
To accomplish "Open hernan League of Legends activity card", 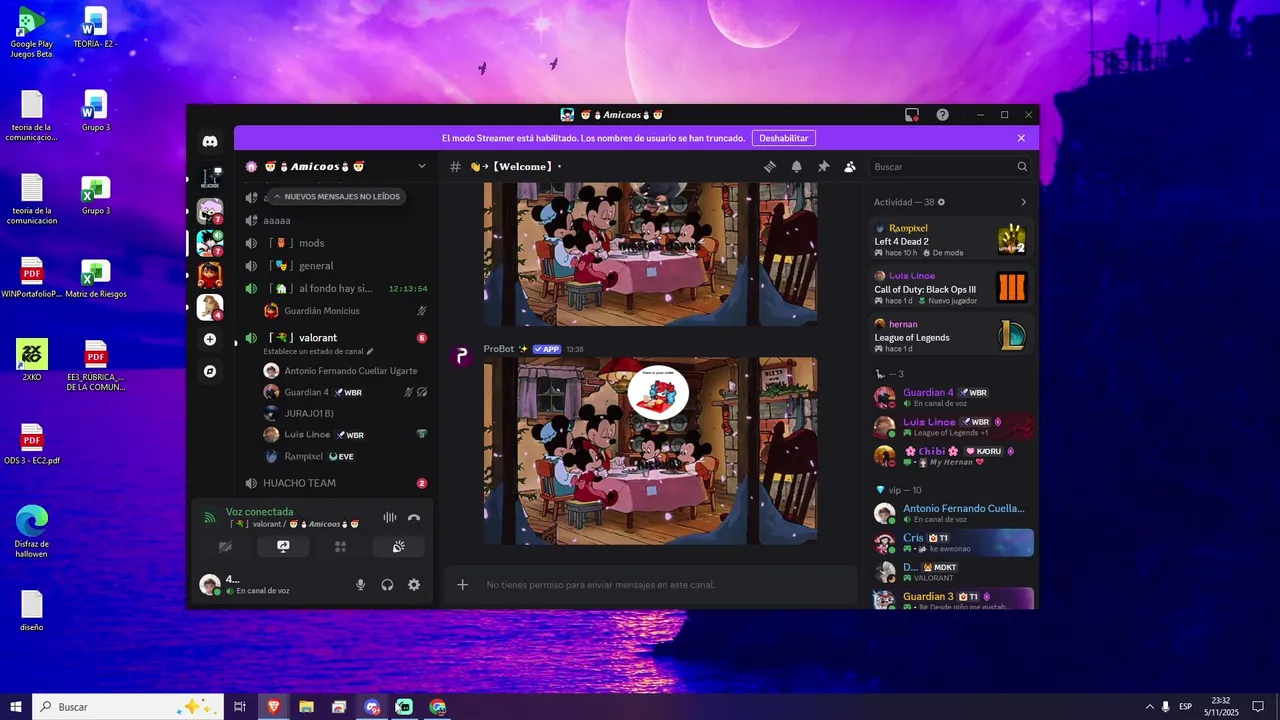I will point(950,336).
